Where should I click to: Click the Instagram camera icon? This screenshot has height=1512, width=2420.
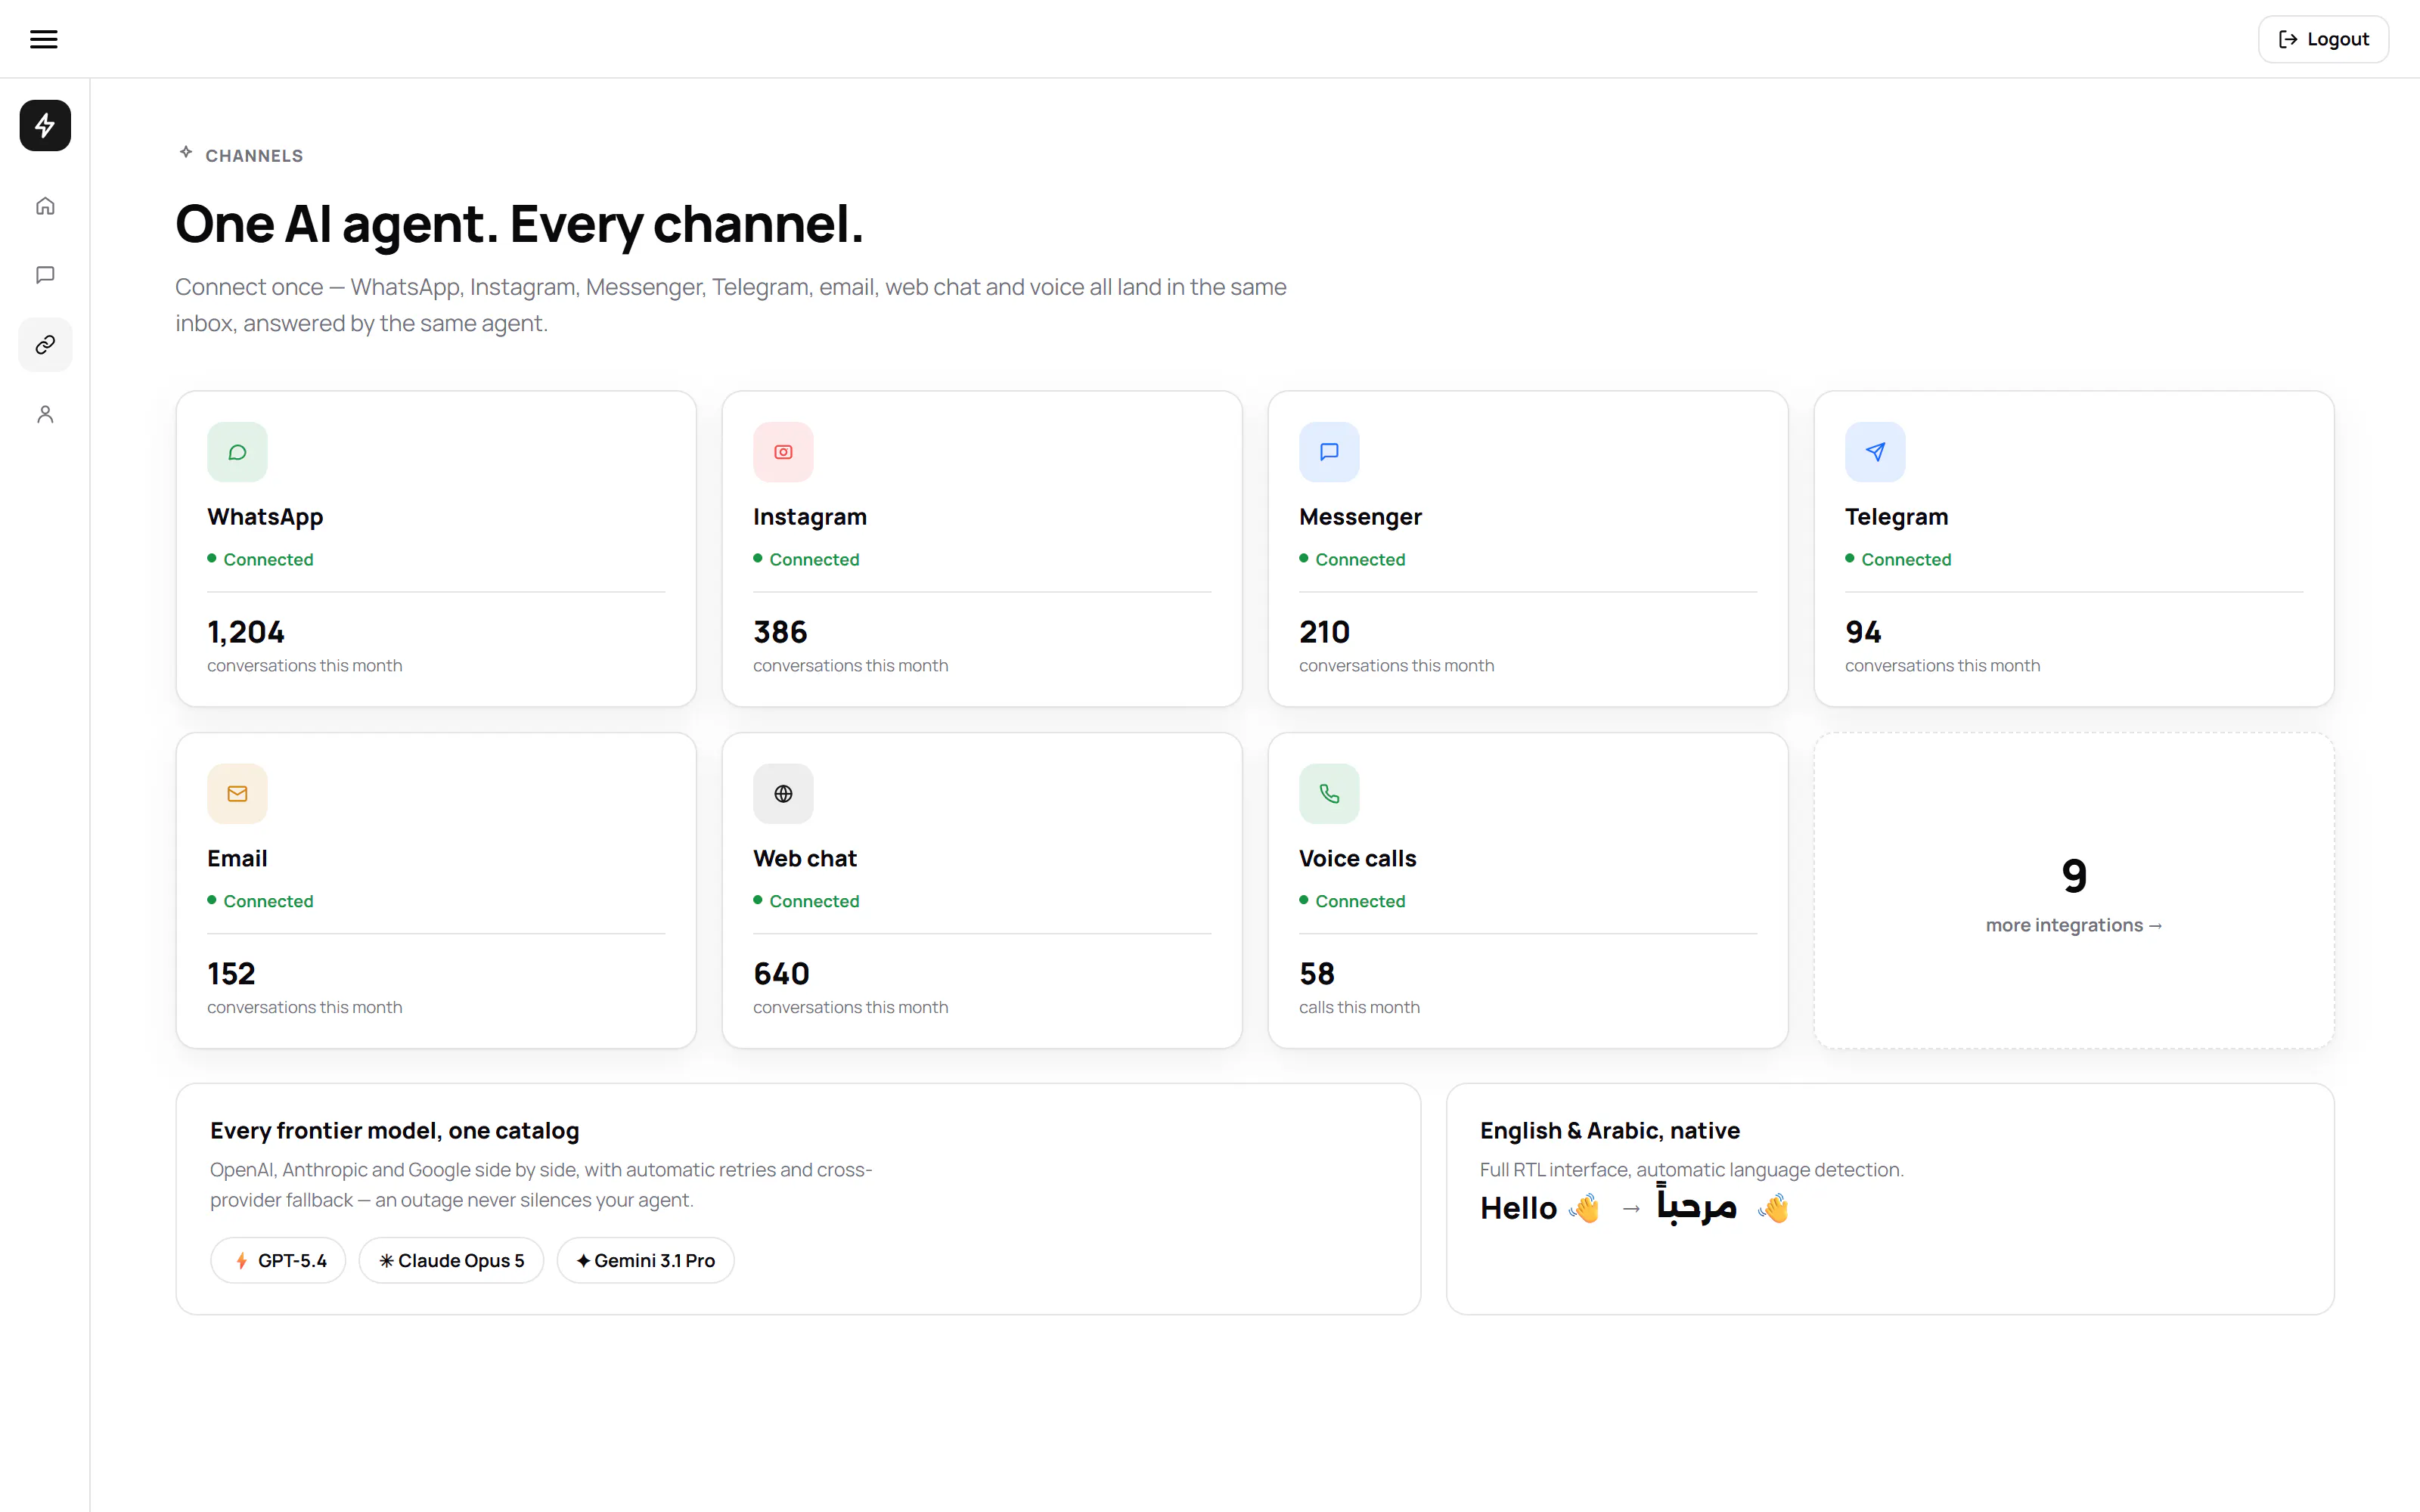(783, 452)
